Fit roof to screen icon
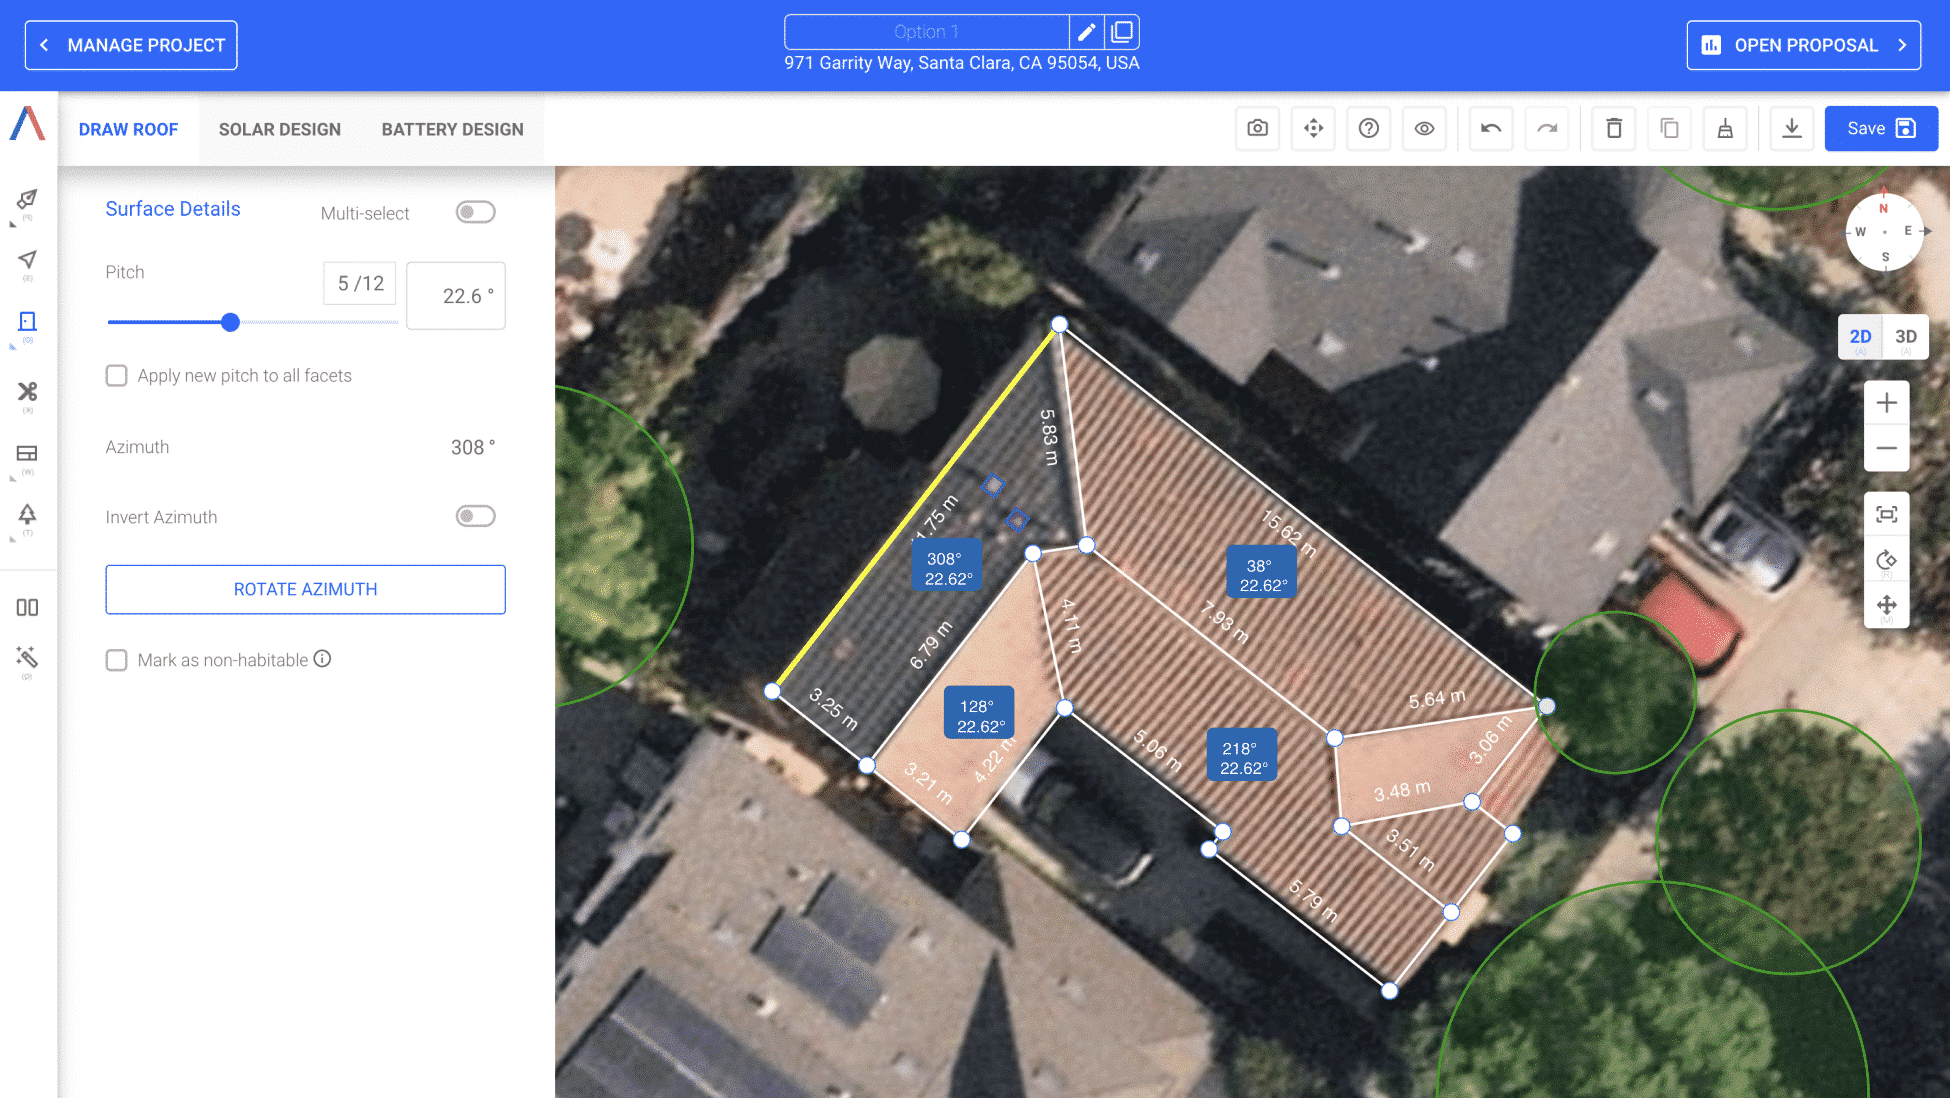The width and height of the screenshot is (1950, 1098). pyautogui.click(x=1887, y=514)
